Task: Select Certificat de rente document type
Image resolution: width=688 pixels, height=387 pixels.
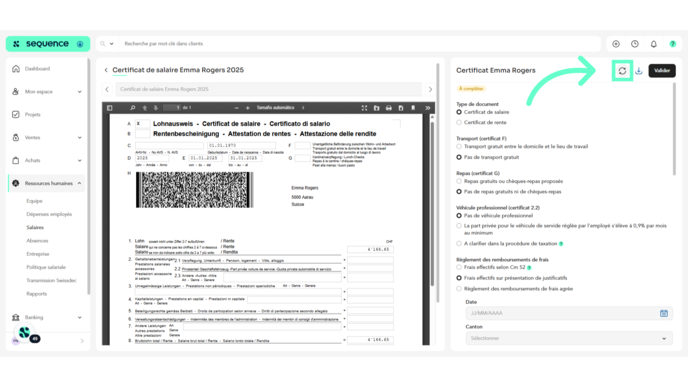Action: 459,123
